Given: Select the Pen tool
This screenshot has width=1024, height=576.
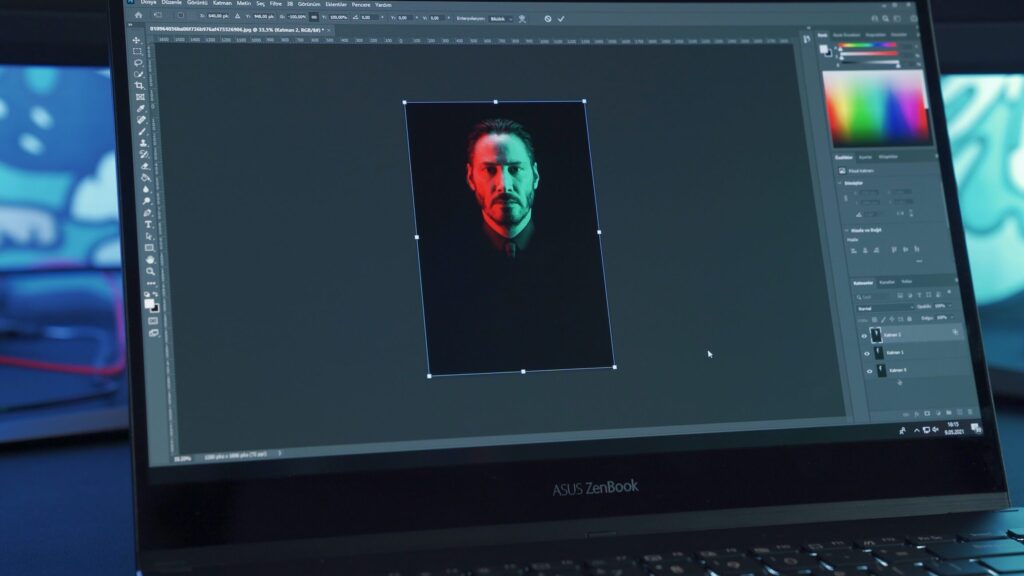Looking at the screenshot, I should point(147,213).
